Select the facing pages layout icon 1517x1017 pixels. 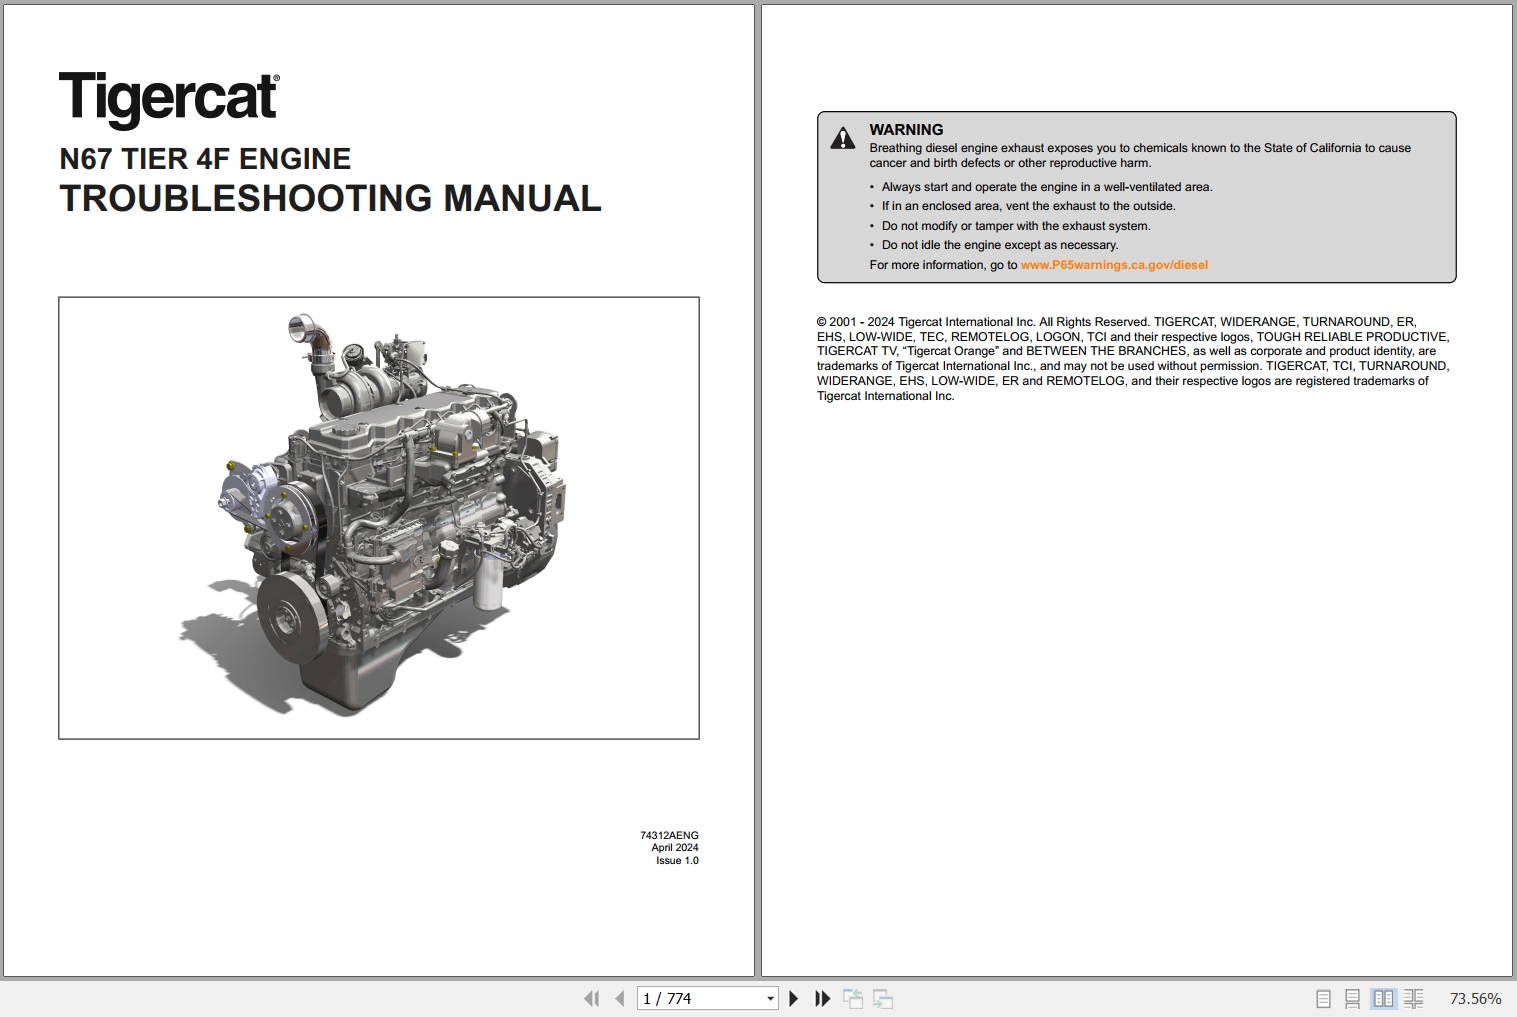click(x=1384, y=998)
